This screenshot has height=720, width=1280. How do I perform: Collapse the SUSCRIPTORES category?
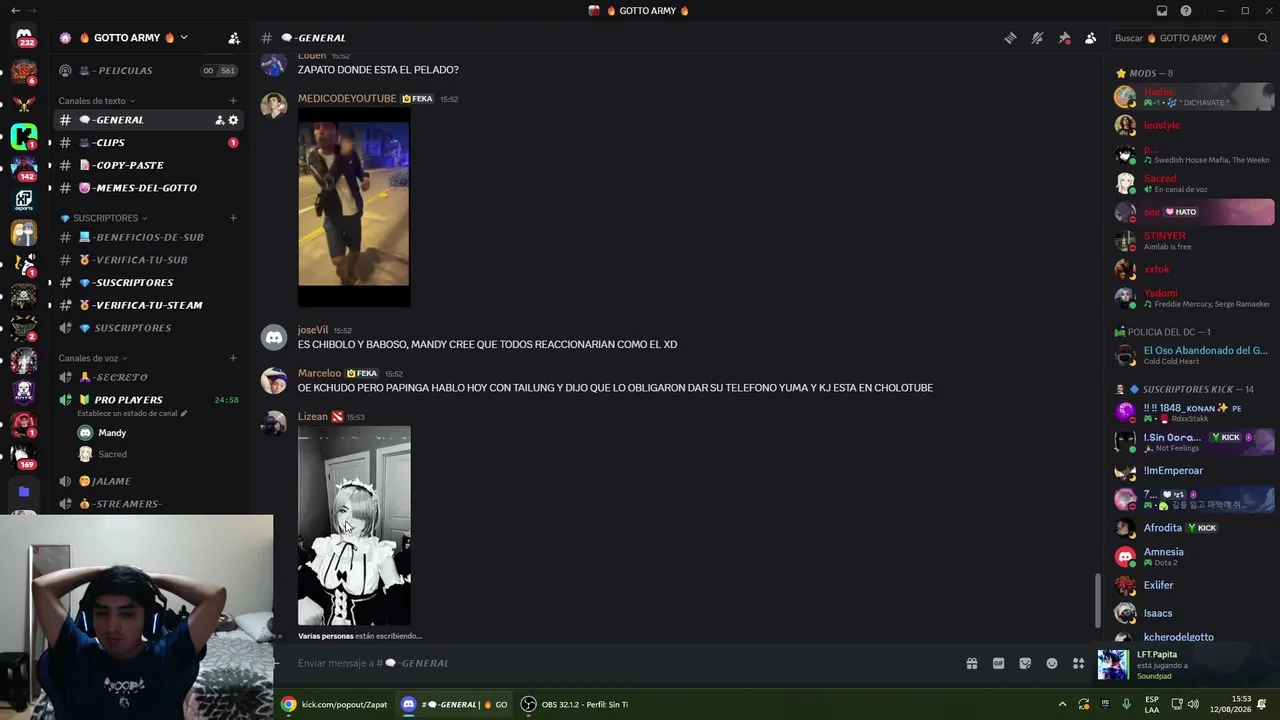pyautogui.click(x=104, y=218)
